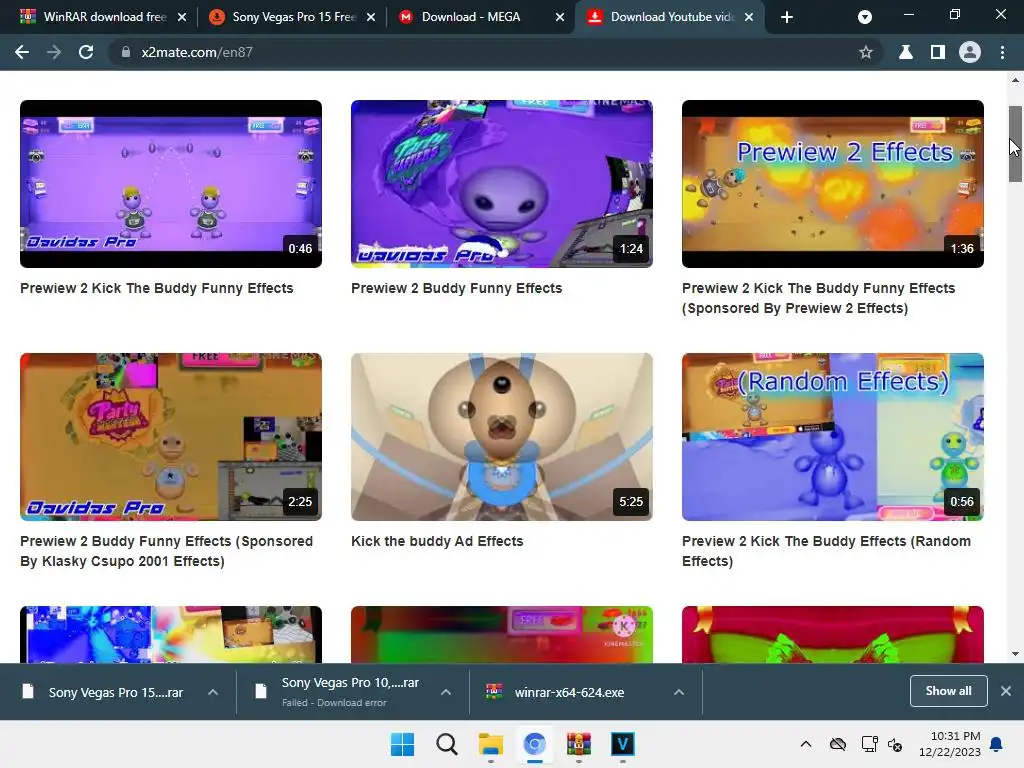This screenshot has height=768, width=1024.
Task: Click the cloud sync tray icon
Action: click(x=838, y=744)
